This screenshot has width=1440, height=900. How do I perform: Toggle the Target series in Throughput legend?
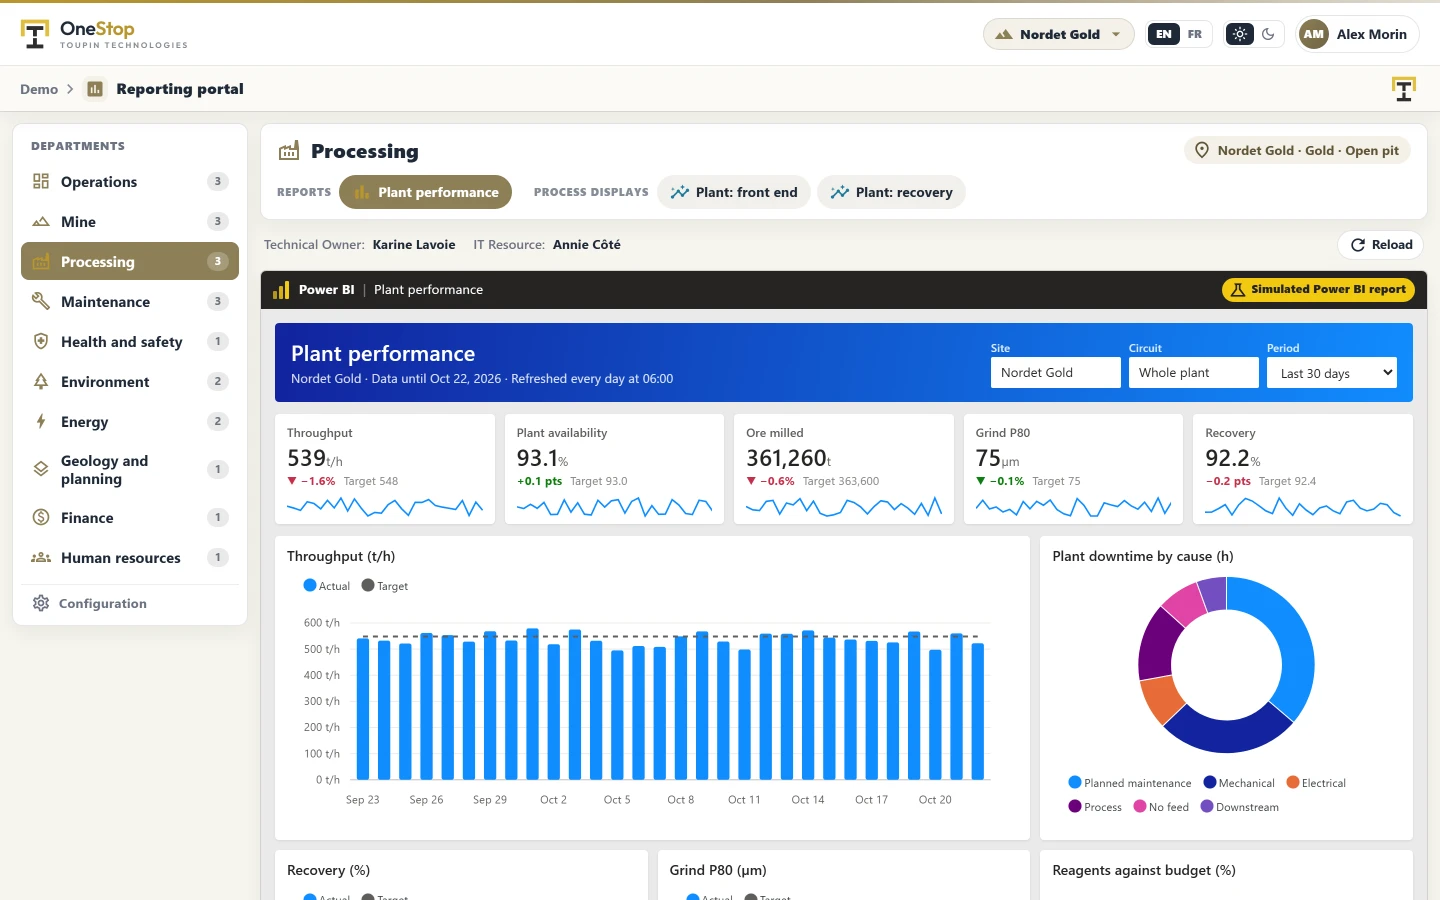(385, 586)
